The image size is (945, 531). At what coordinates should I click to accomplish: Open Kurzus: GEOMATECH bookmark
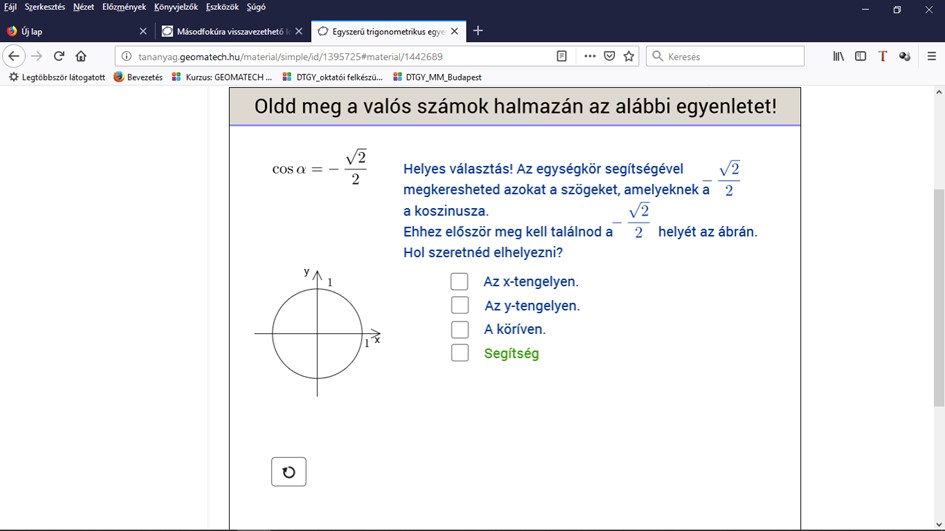pyautogui.click(x=222, y=77)
